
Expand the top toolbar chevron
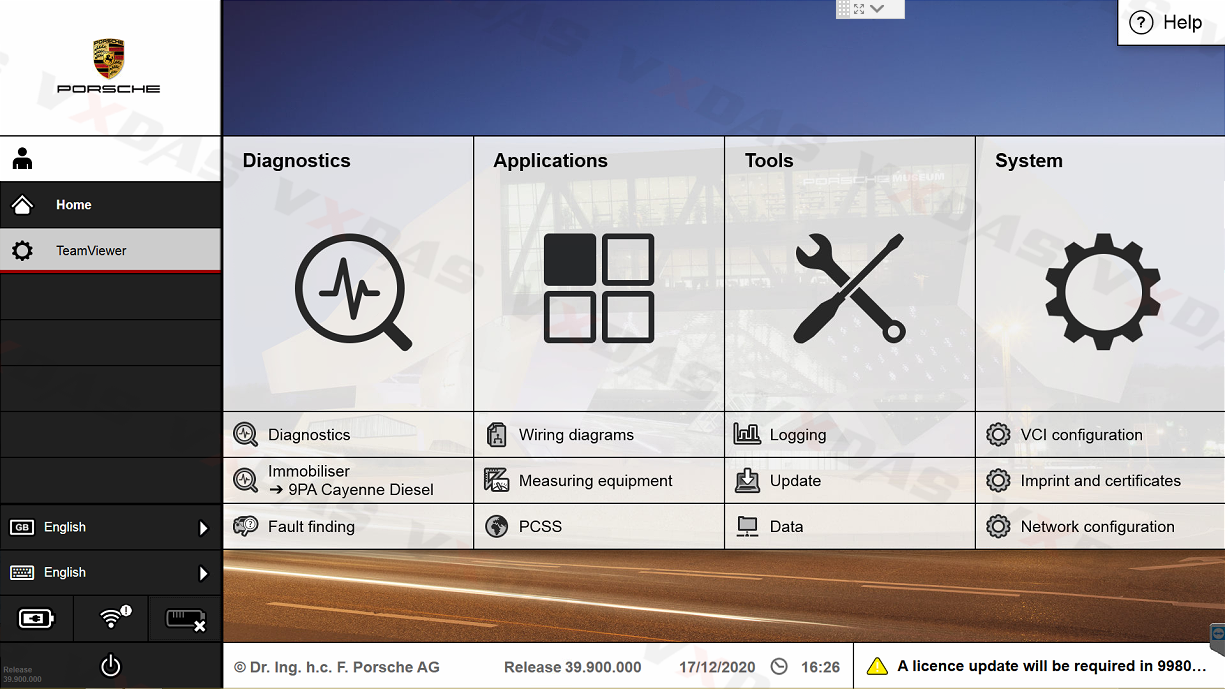pos(877,9)
